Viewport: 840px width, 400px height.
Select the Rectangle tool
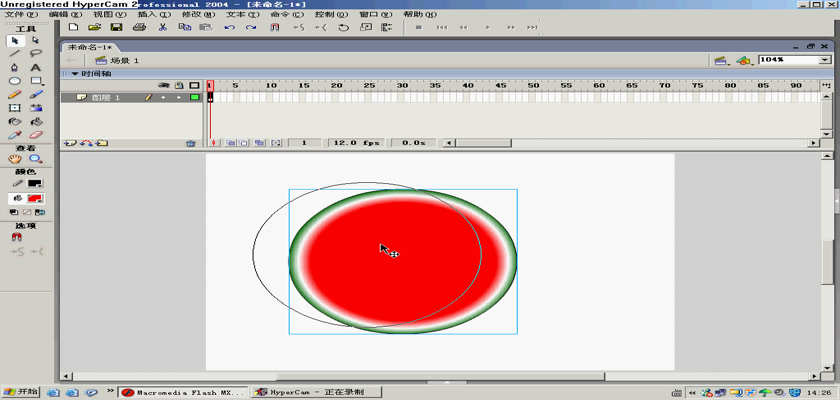point(35,81)
